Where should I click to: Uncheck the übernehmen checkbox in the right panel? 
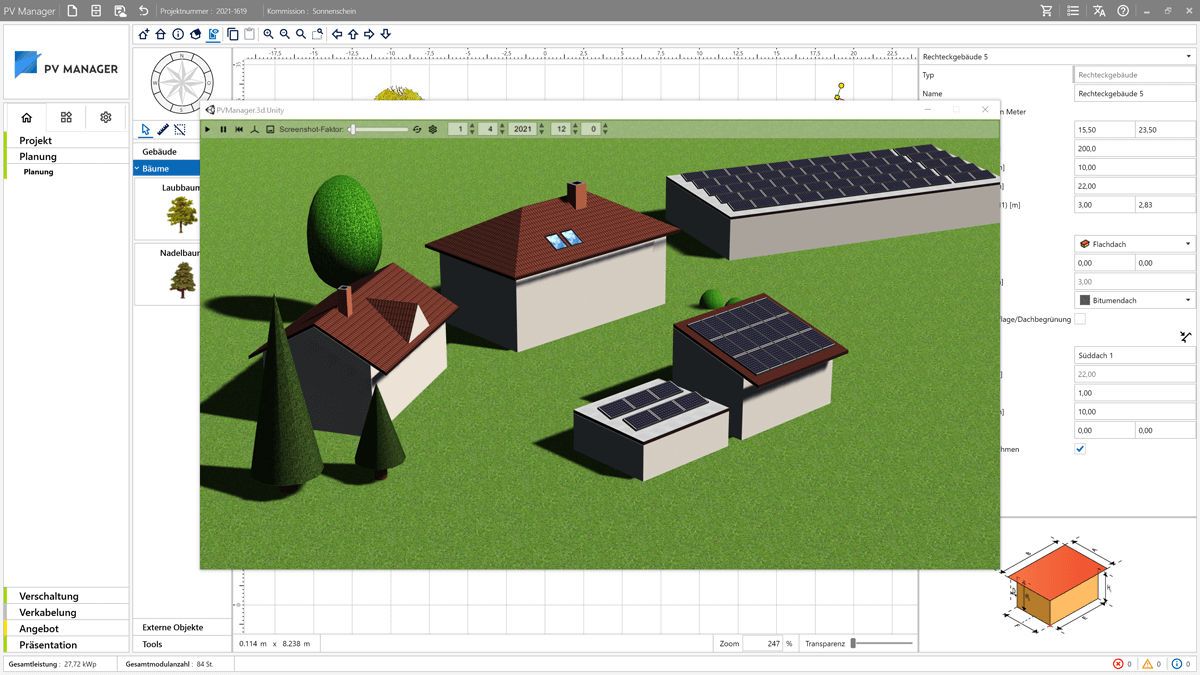click(x=1079, y=449)
